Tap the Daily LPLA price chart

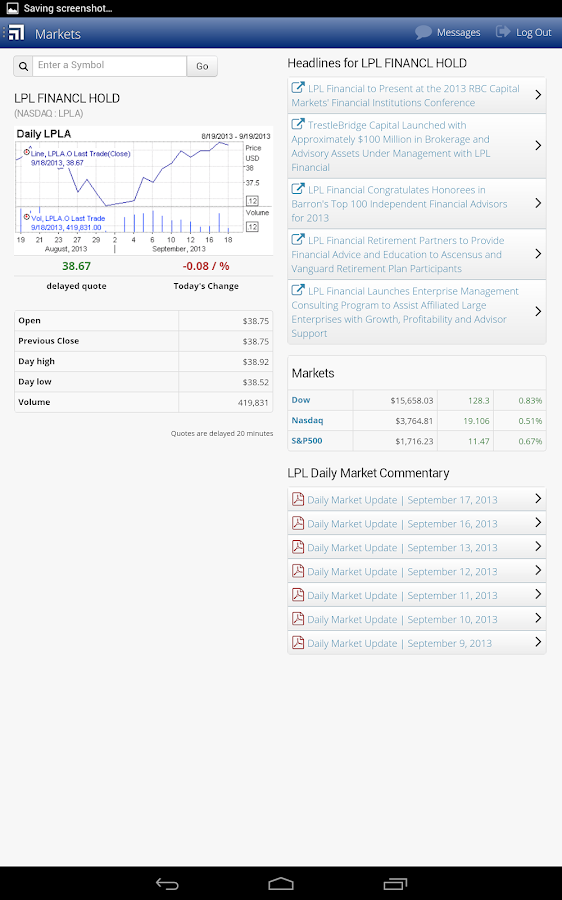coord(144,191)
